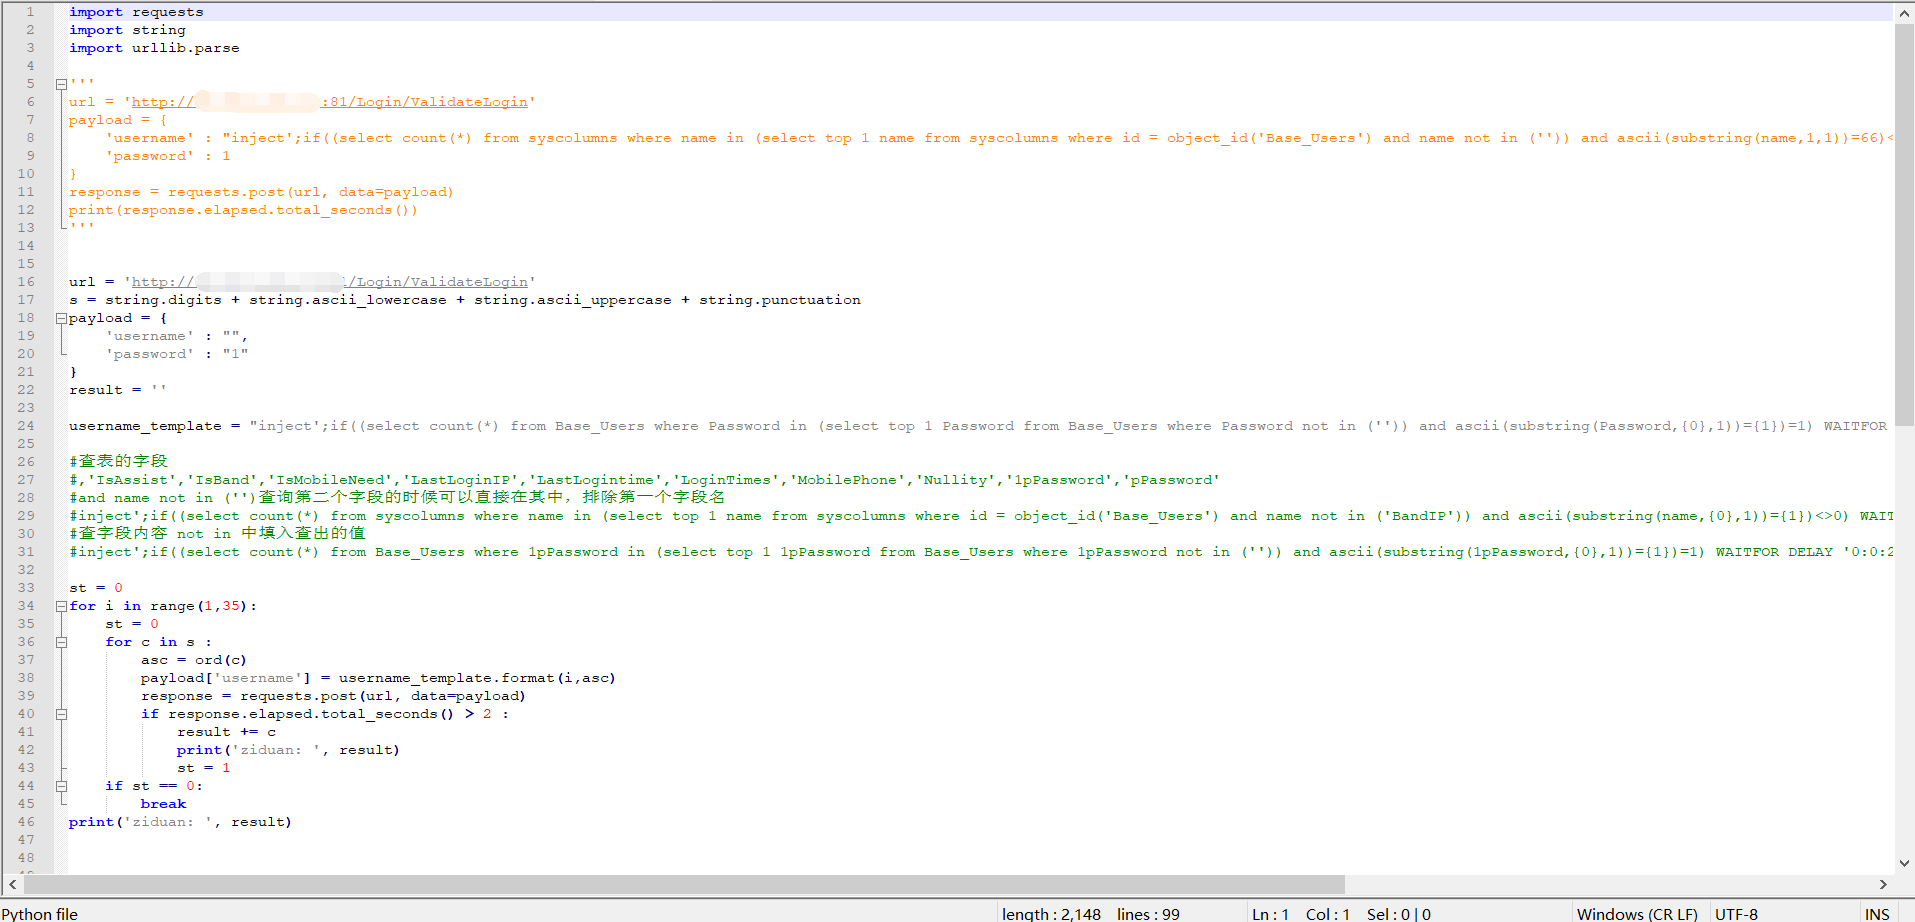The height and width of the screenshot is (922, 1915).
Task: Click the 'Sel : 0 | 0' status entry
Action: point(1399,913)
